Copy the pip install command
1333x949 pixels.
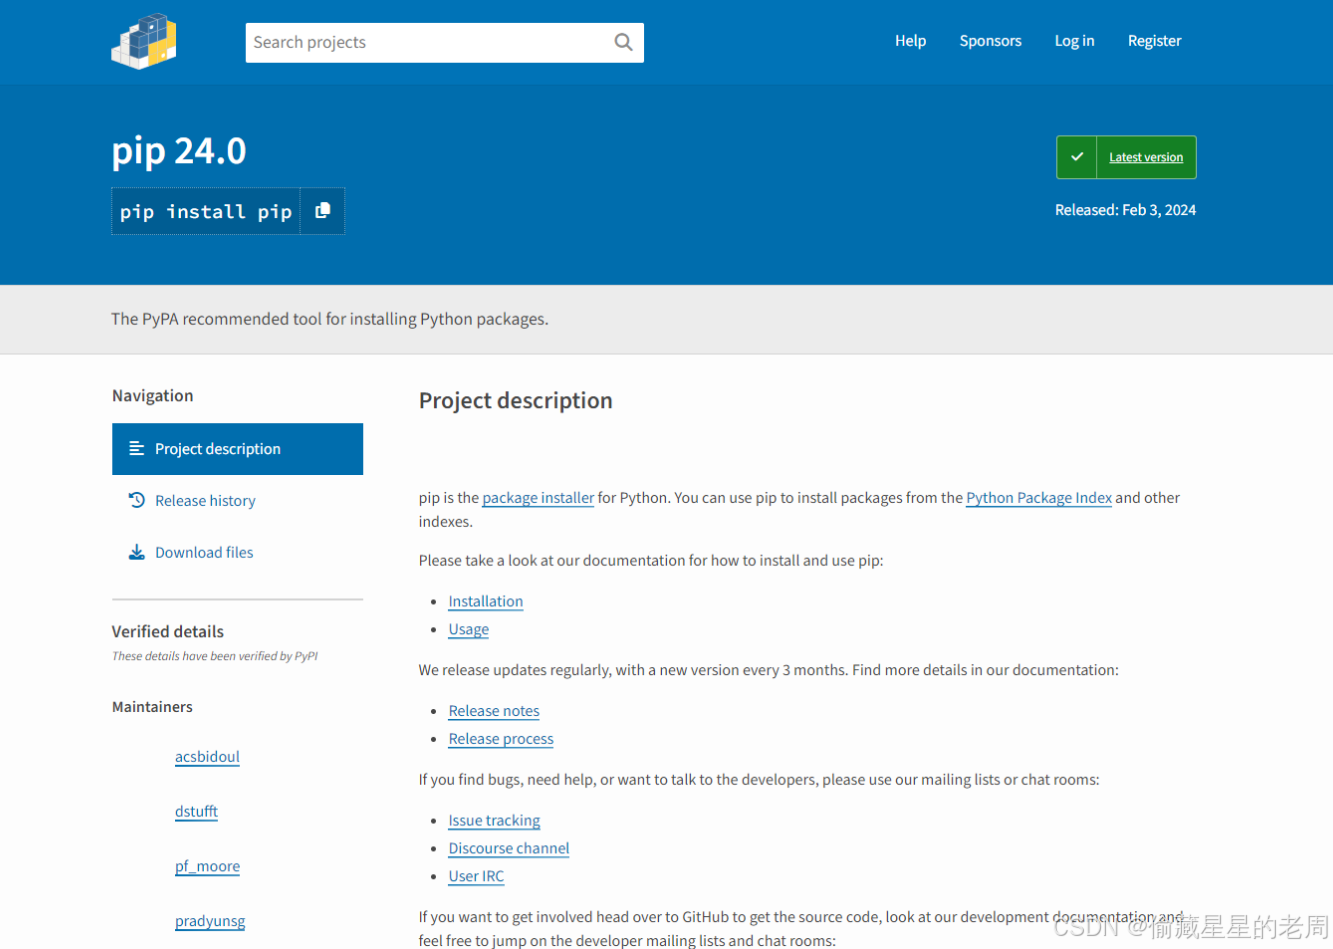(x=322, y=211)
